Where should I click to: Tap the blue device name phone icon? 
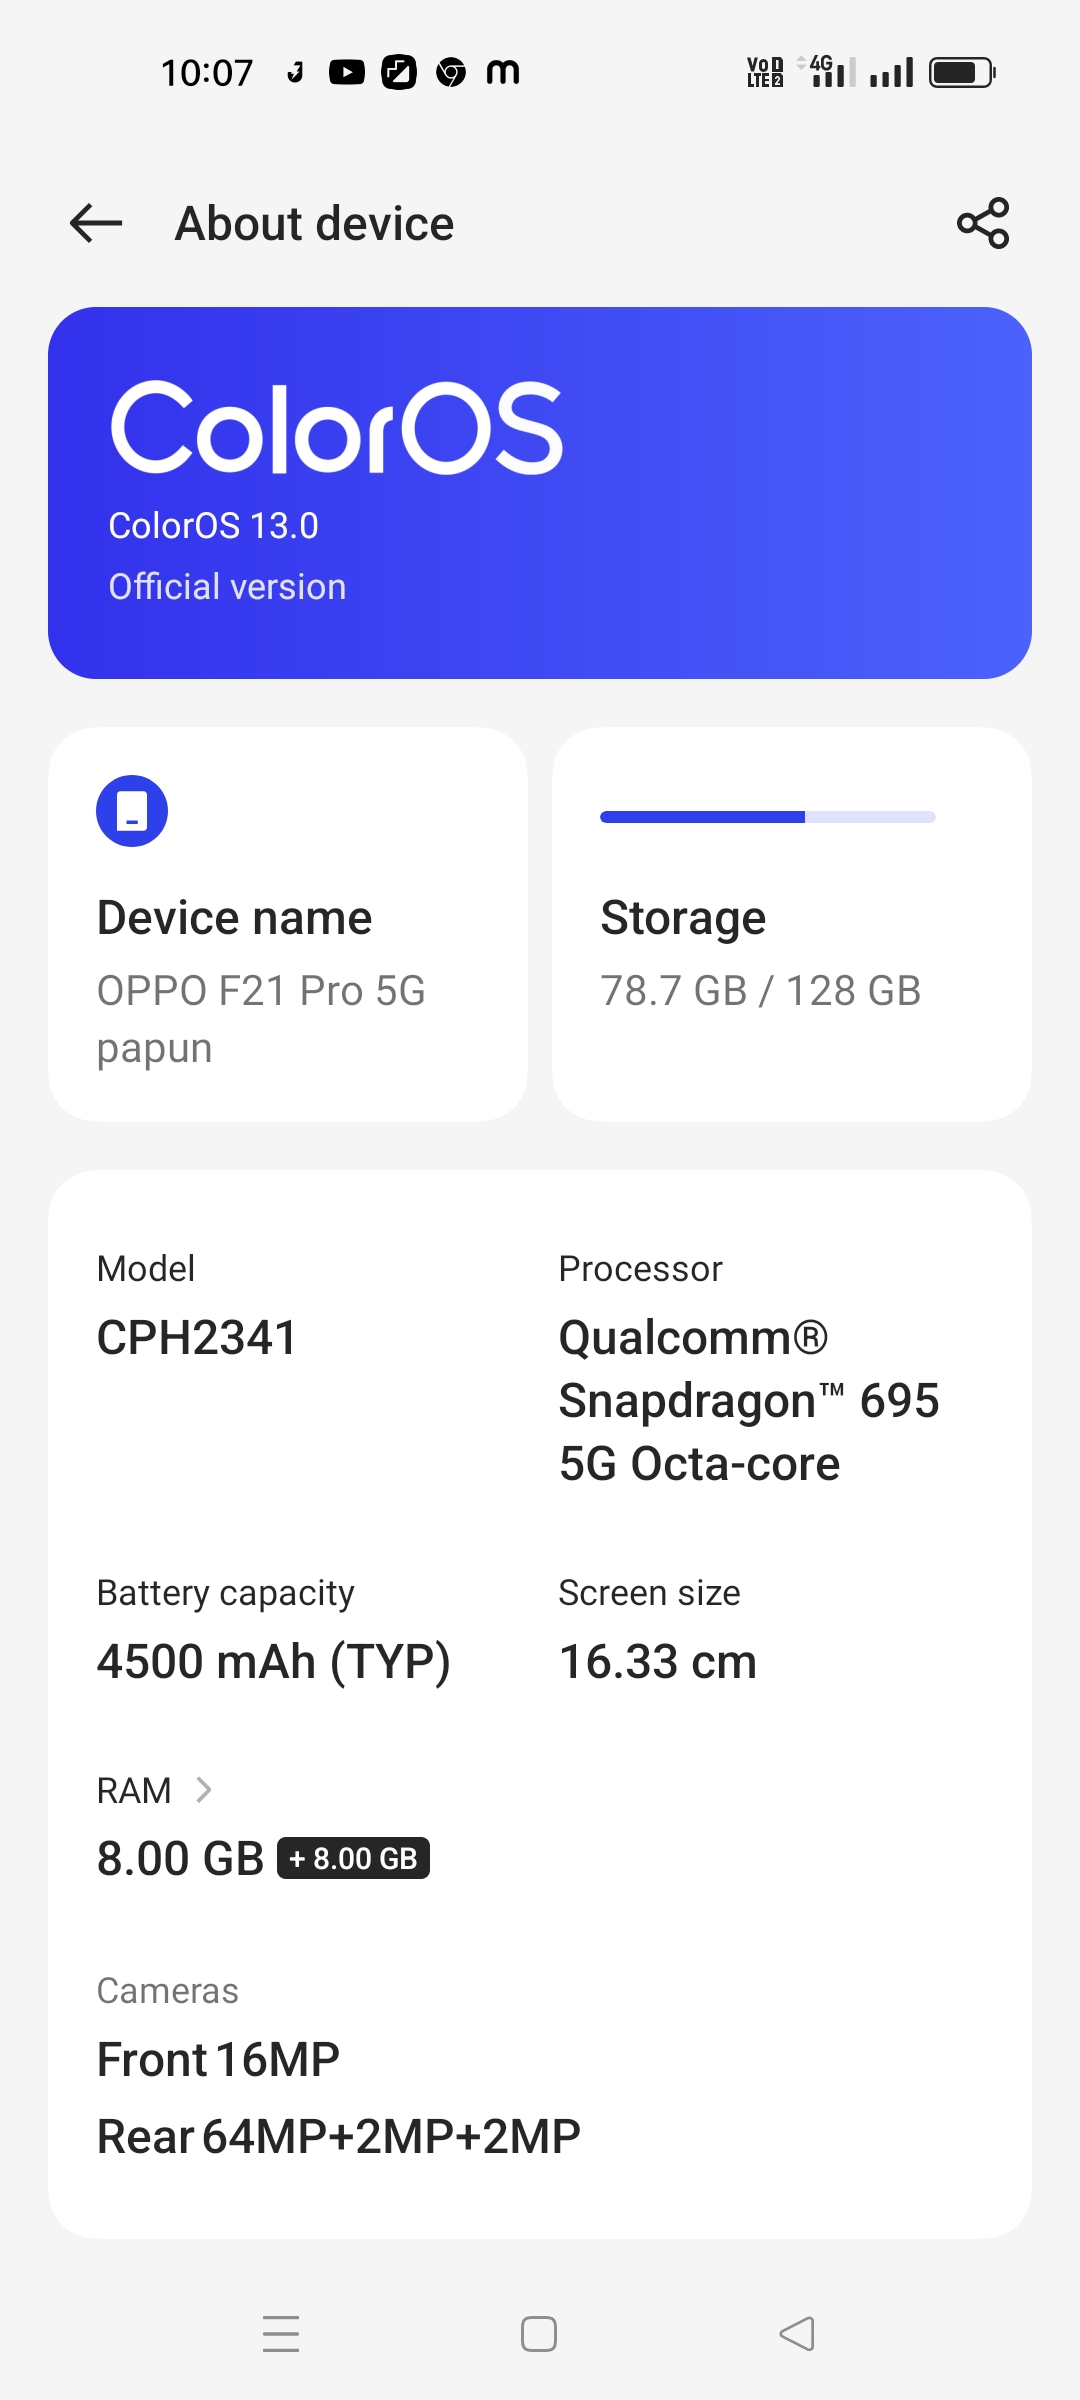point(132,811)
